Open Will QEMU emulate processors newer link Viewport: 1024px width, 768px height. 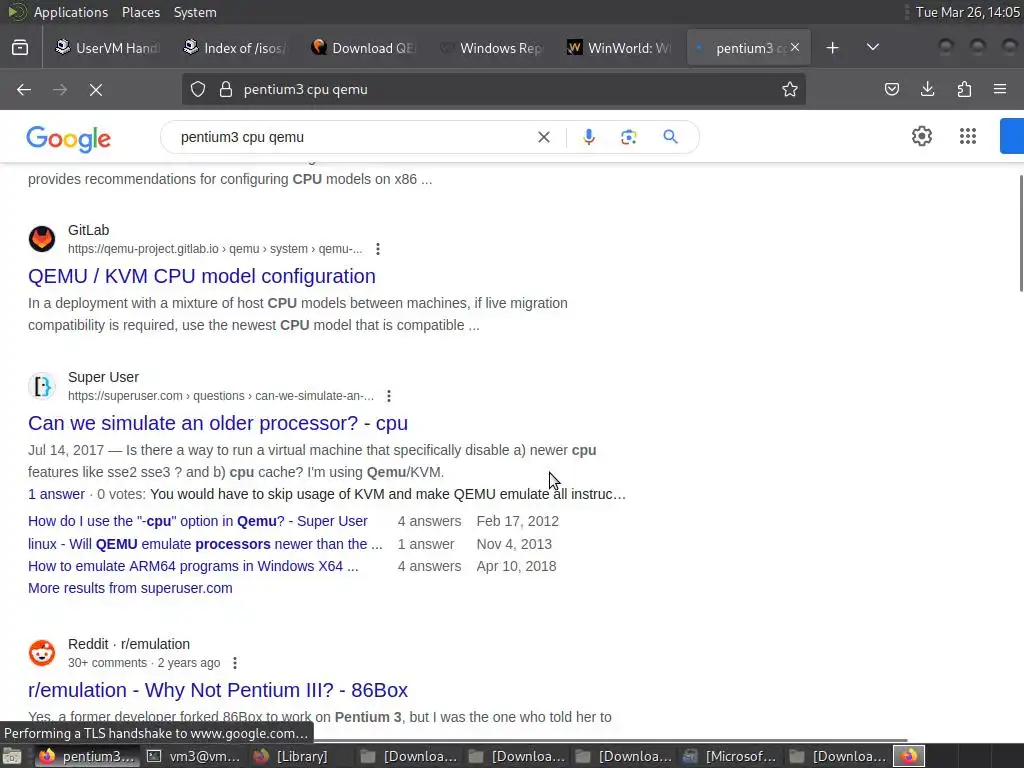[205, 544]
